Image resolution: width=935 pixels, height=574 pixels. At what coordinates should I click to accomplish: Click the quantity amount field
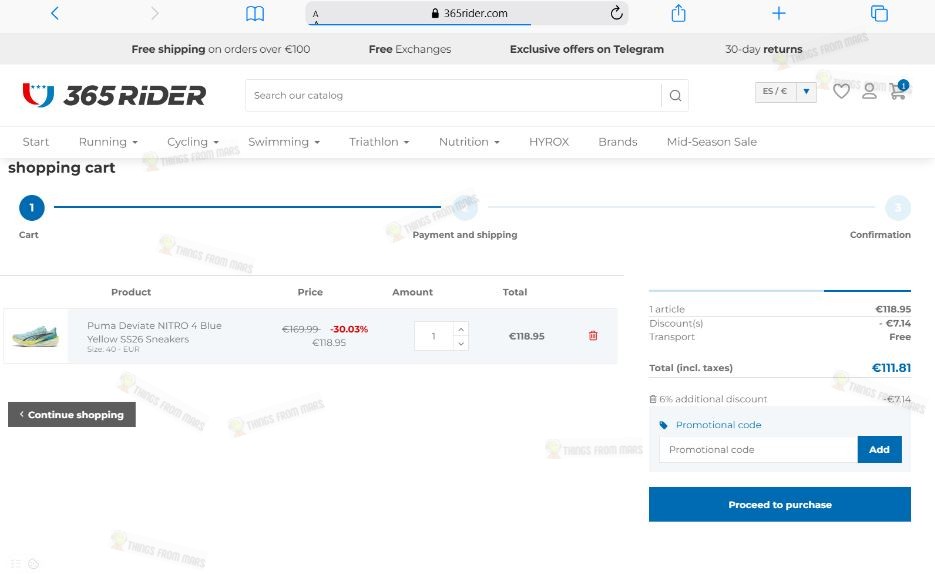click(x=434, y=336)
